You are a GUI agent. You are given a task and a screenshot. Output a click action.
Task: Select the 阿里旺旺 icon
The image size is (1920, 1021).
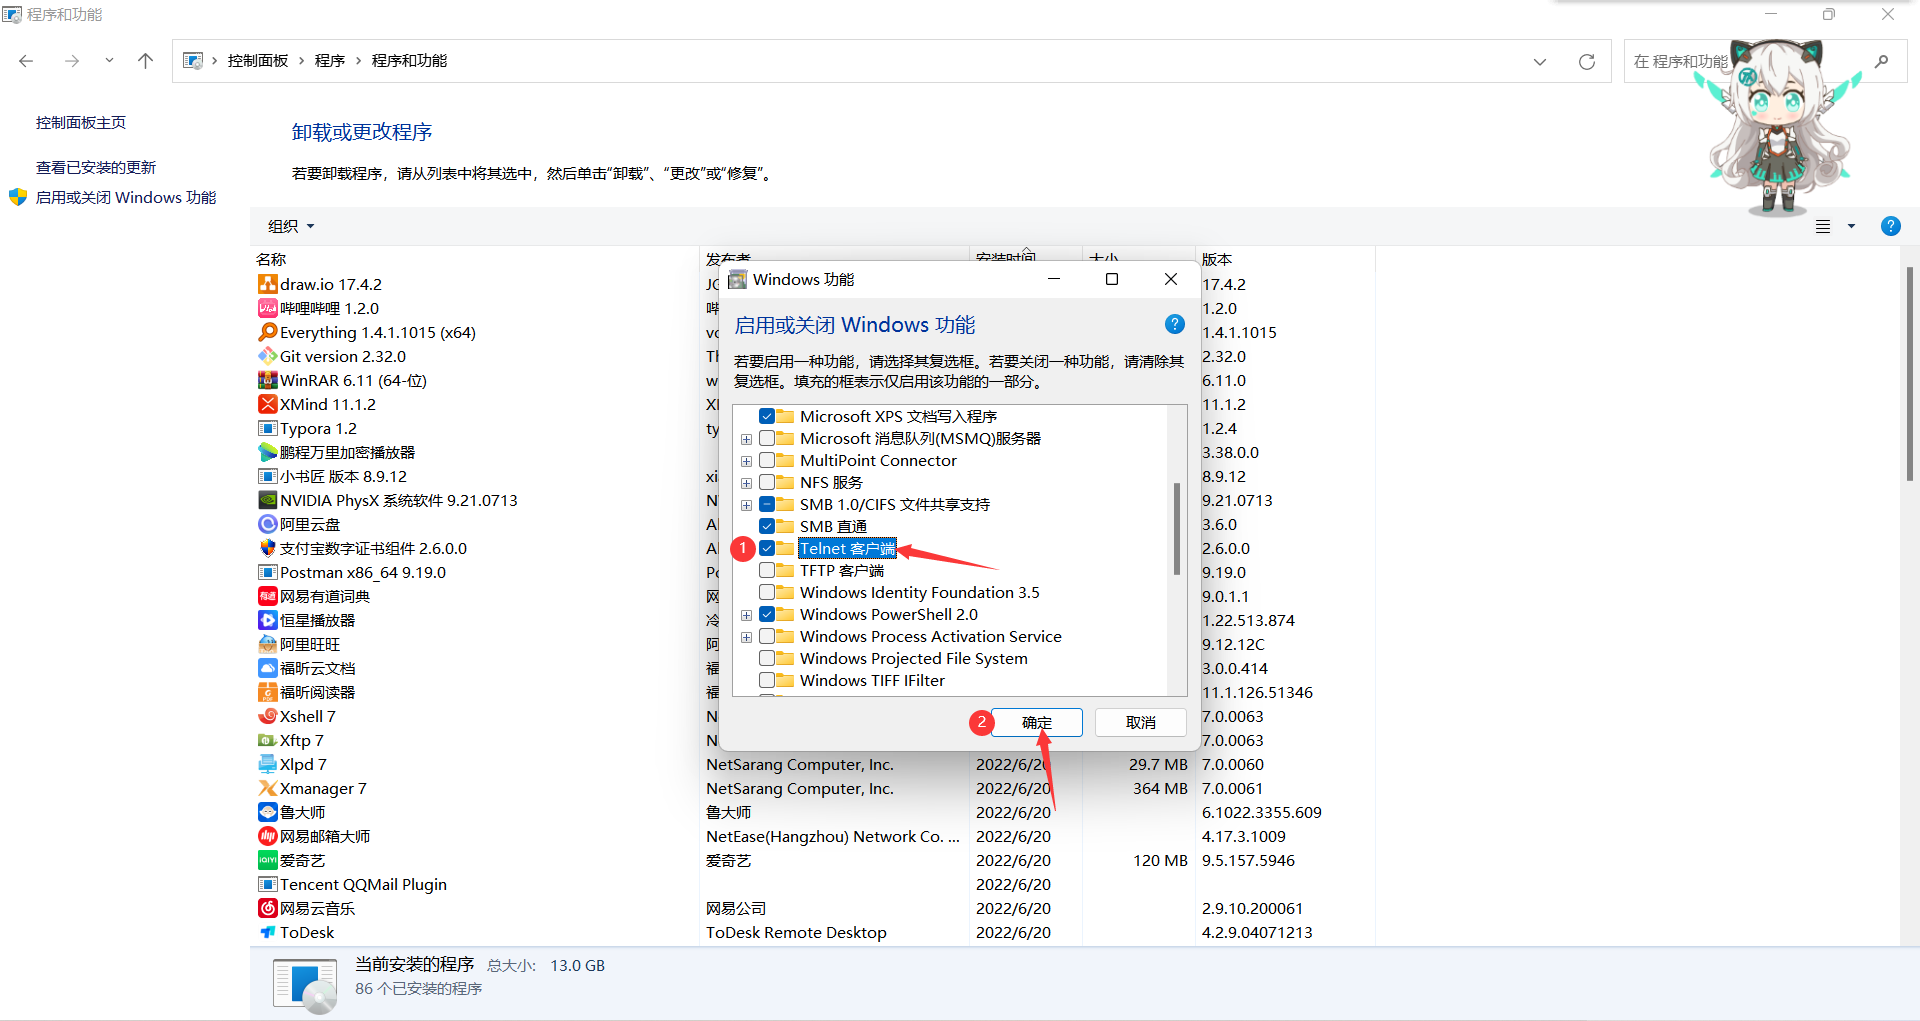(x=267, y=644)
